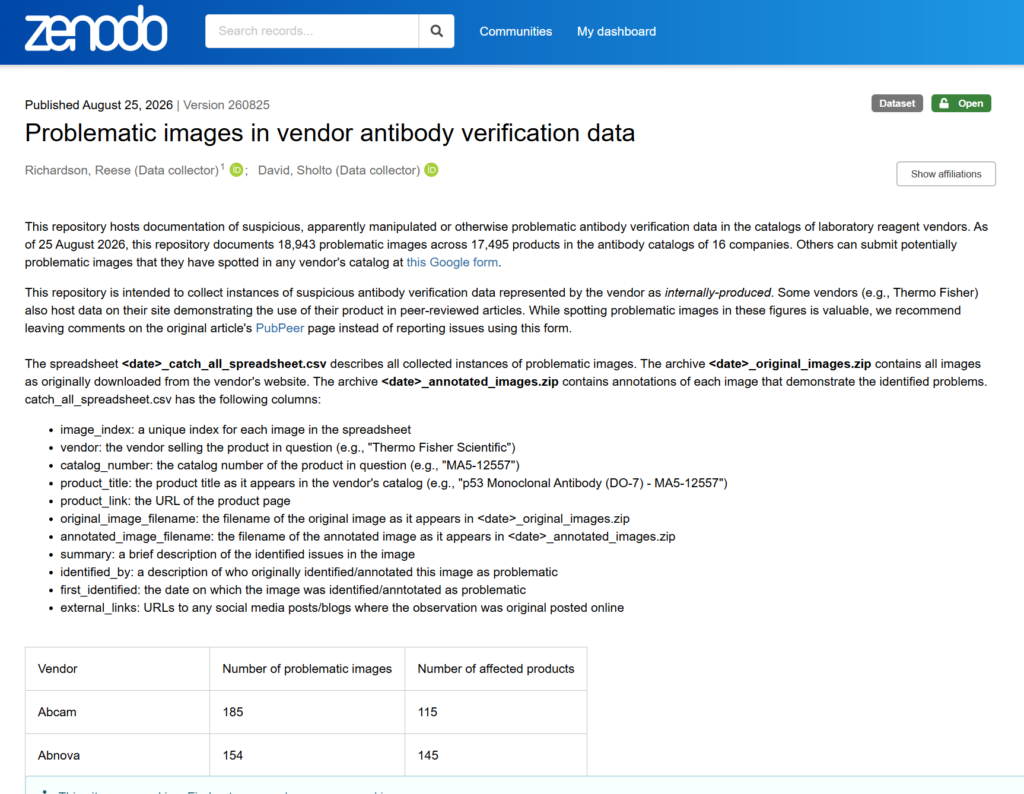Click the 'external_links' bullet item

(342, 608)
